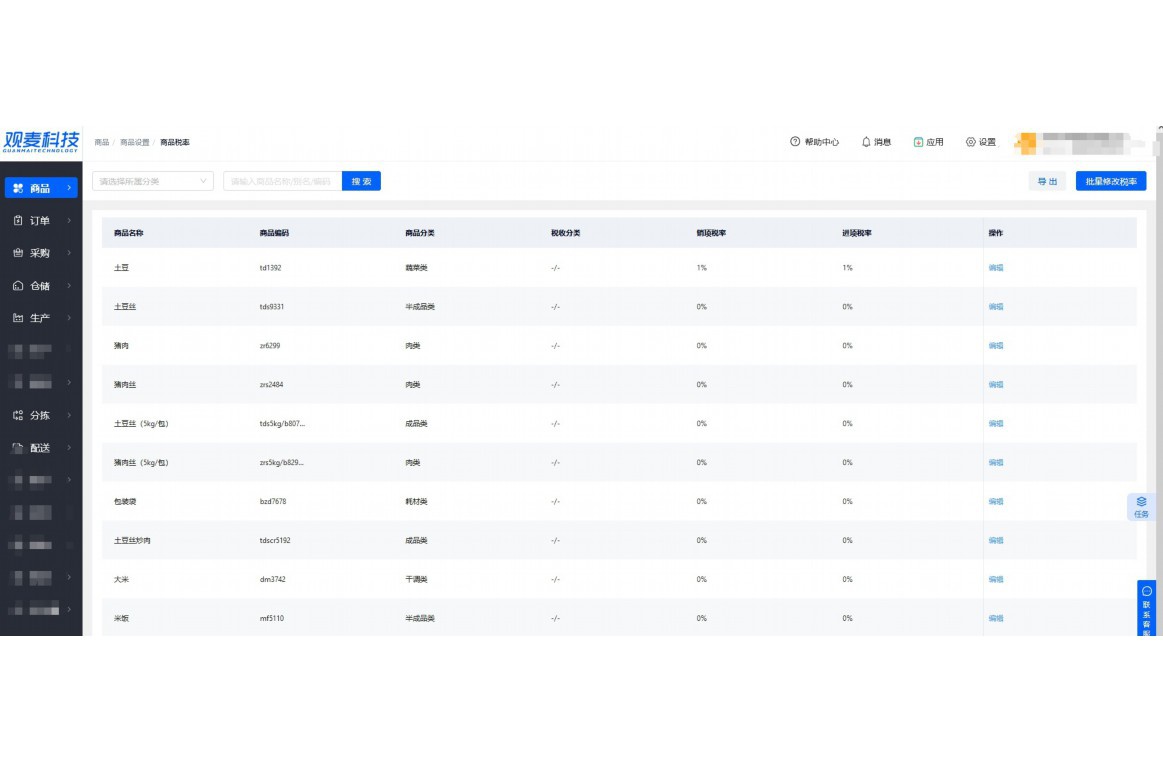Click 编辑 link for 土豆 row
Viewport: 1163px width, 762px height.
click(x=995, y=268)
